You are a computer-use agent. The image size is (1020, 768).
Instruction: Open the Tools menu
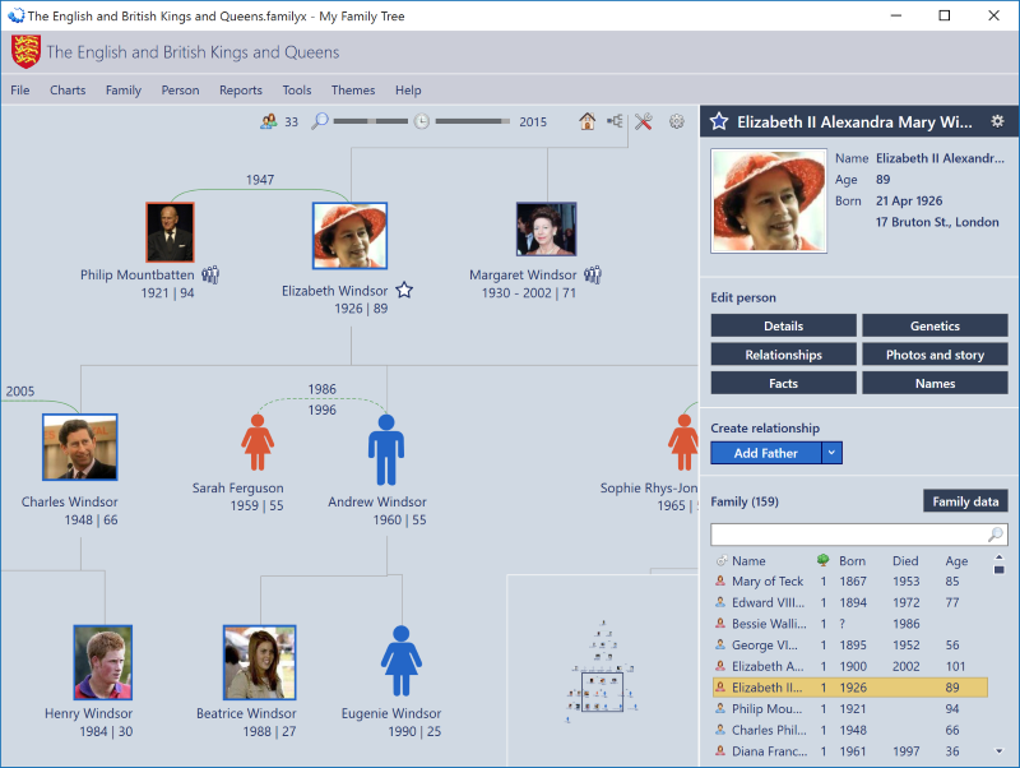pyautogui.click(x=297, y=90)
